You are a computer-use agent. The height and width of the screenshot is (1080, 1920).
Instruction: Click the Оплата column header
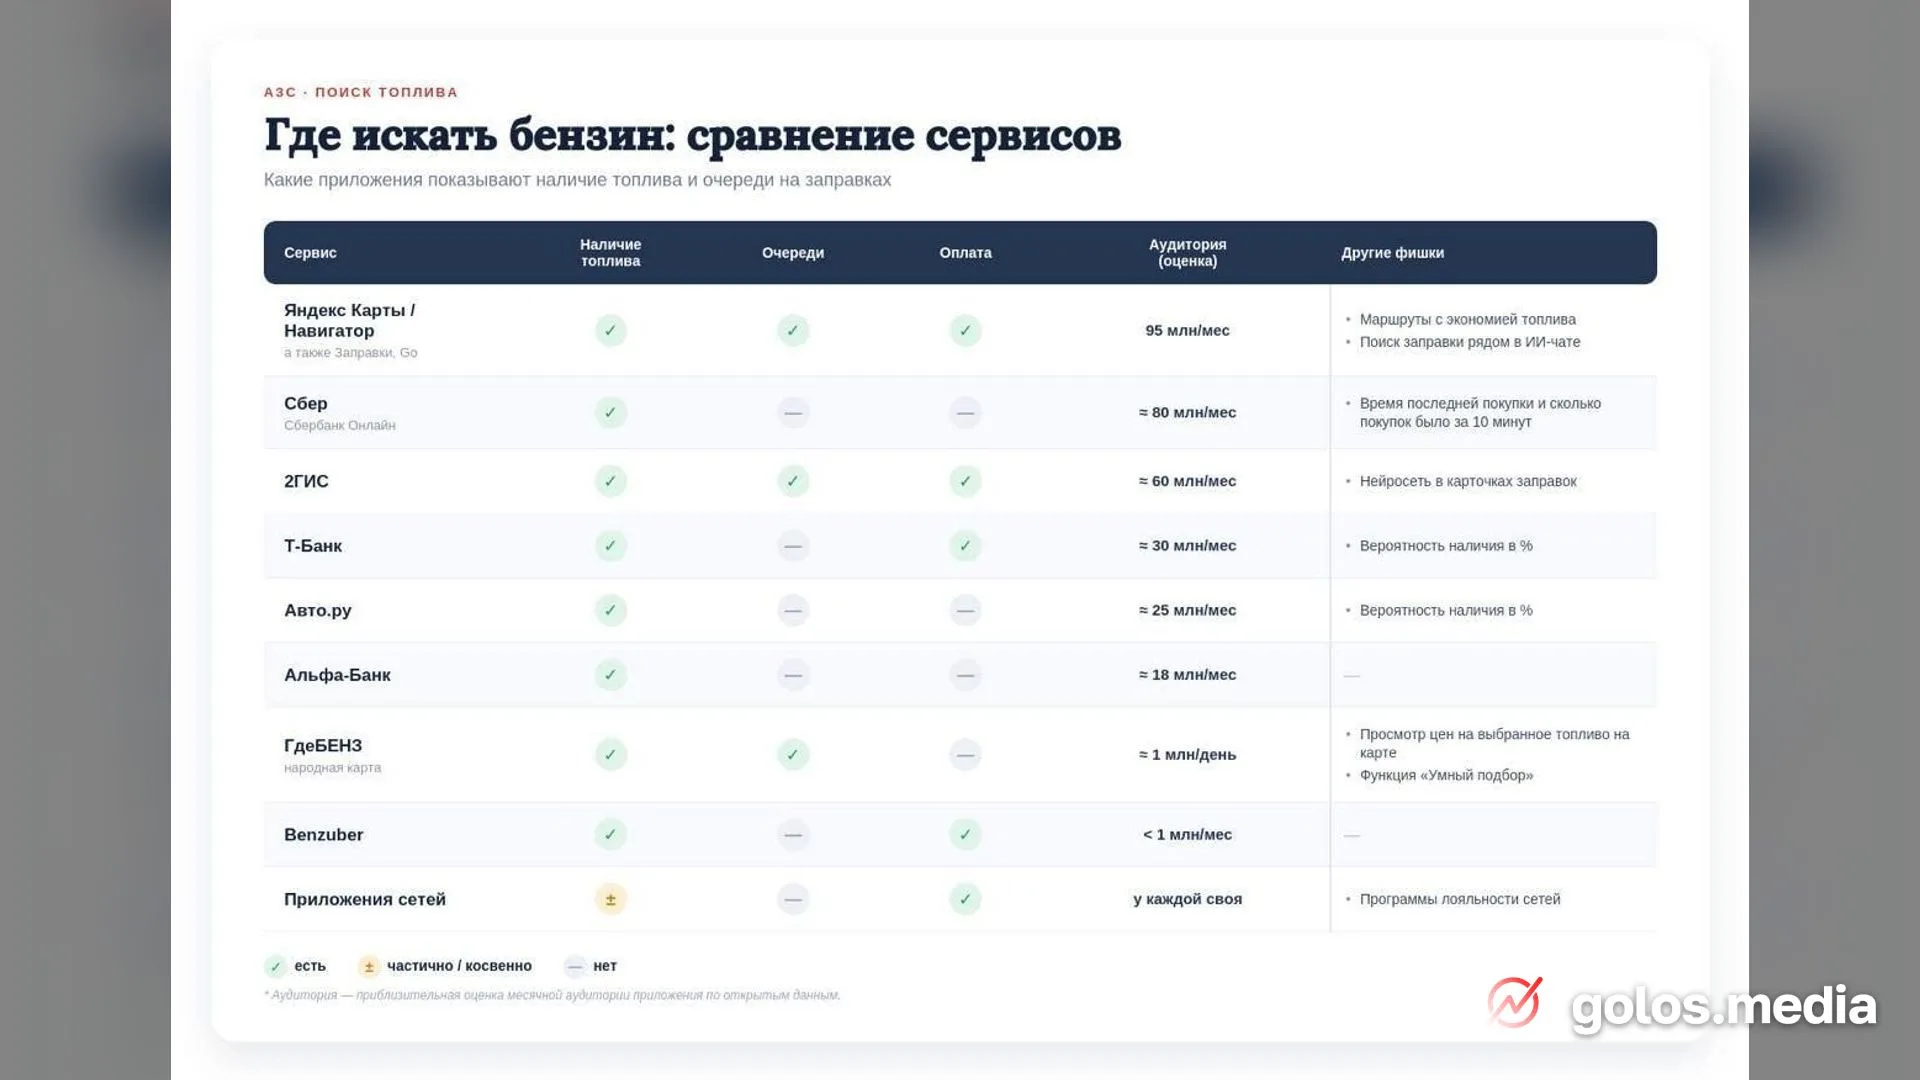965,253
